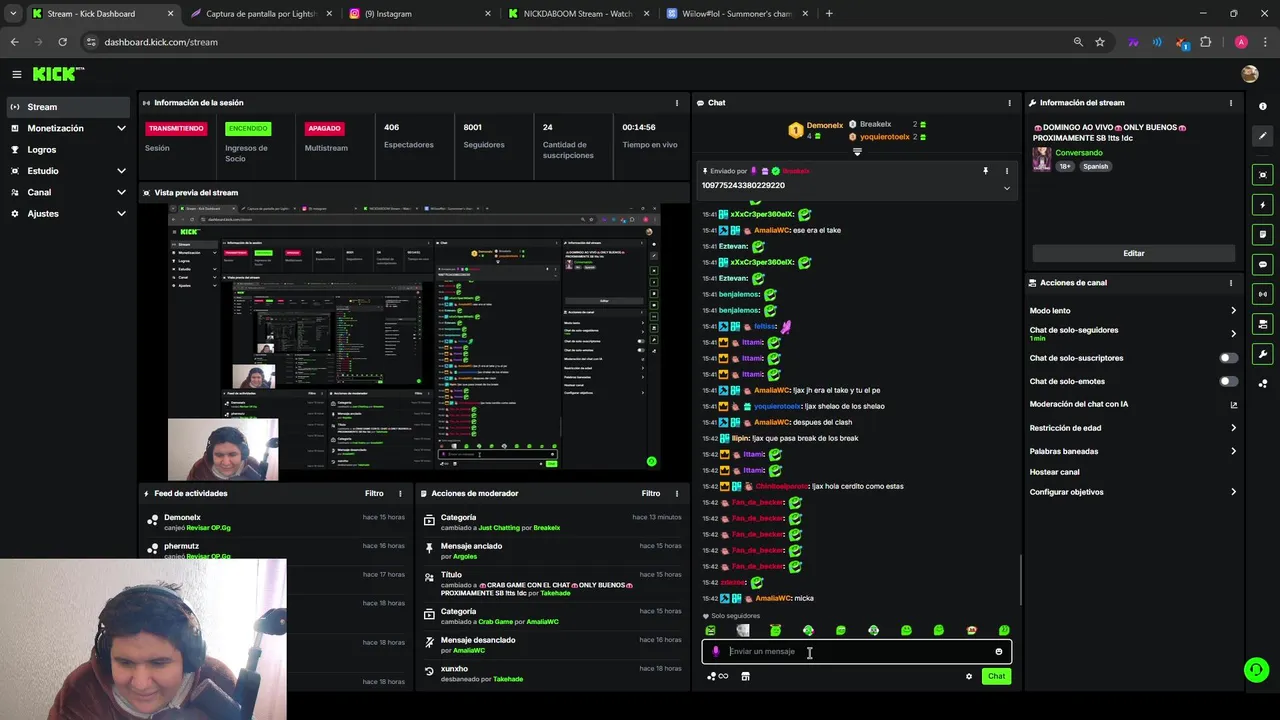Open the green headset support button
Screen dimensions: 1280x720
(1256, 670)
